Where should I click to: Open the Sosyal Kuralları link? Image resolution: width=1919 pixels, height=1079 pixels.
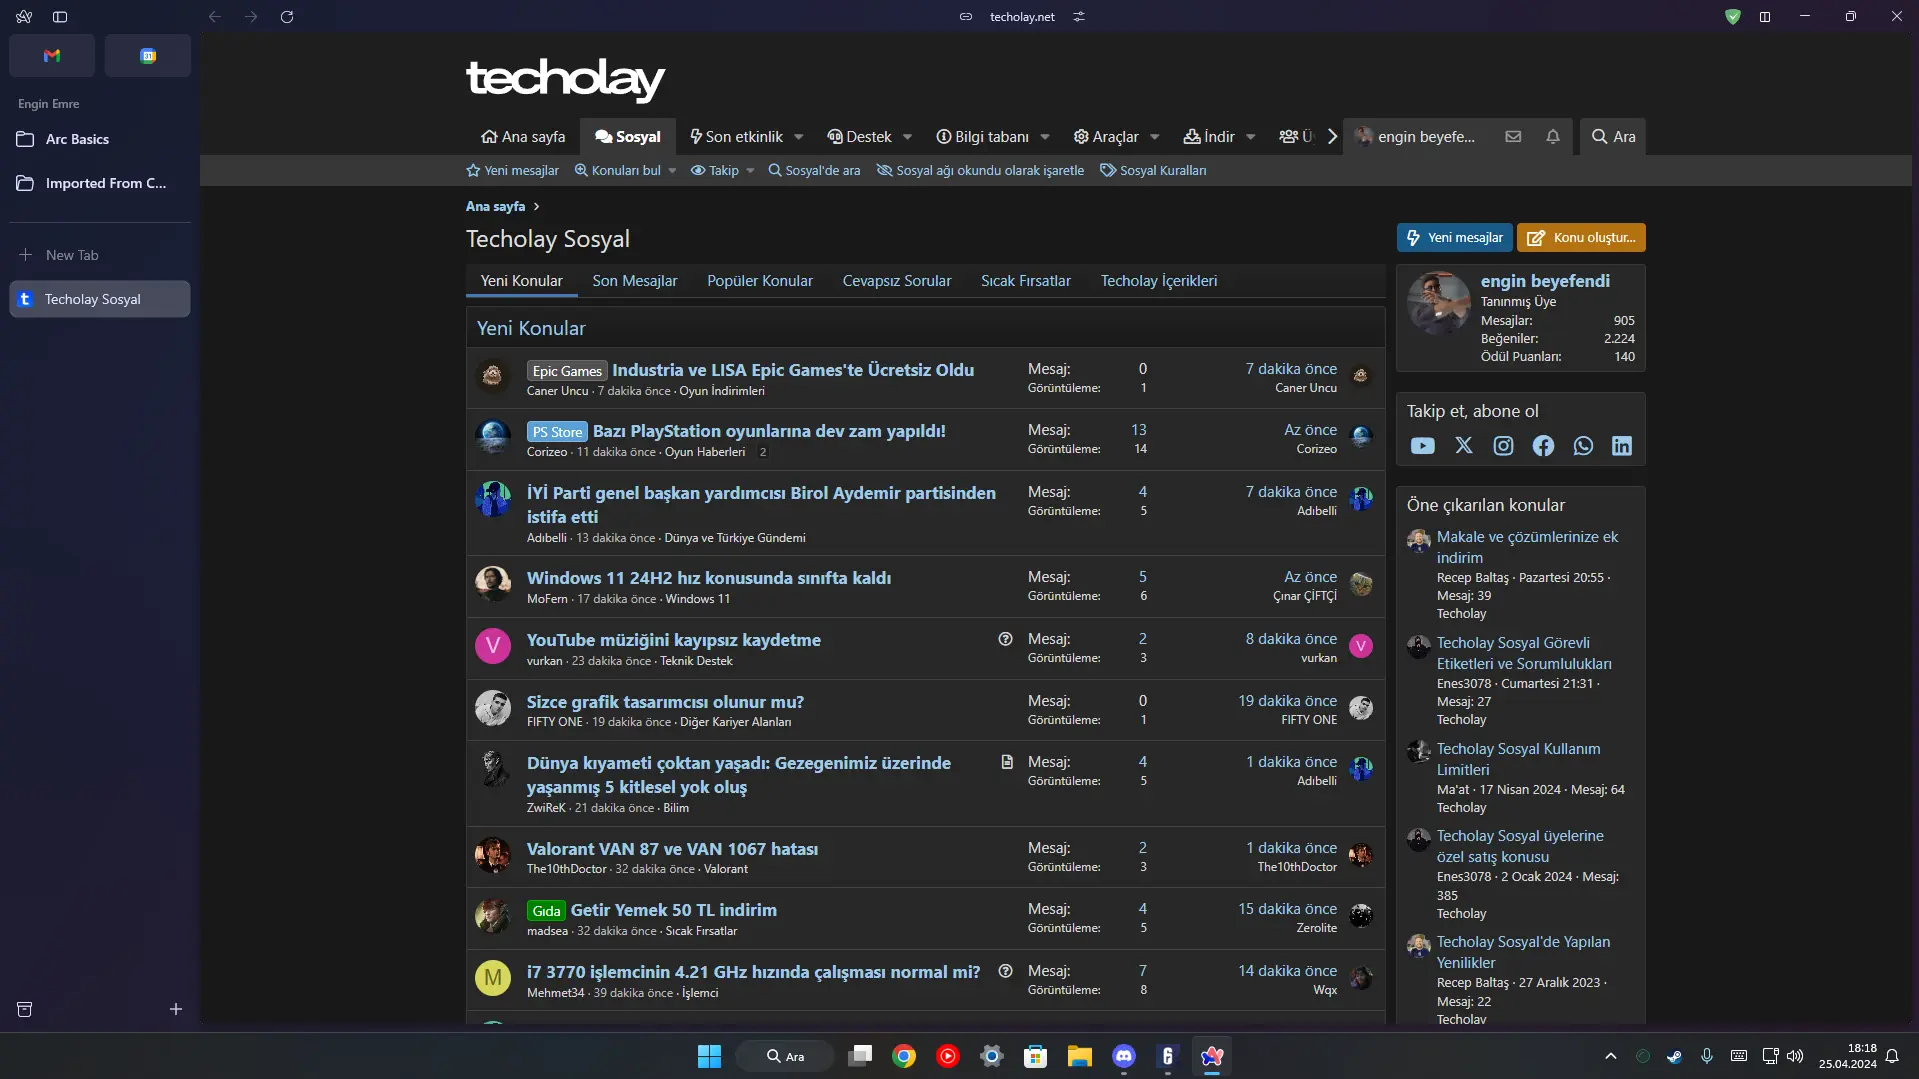pyautogui.click(x=1153, y=171)
